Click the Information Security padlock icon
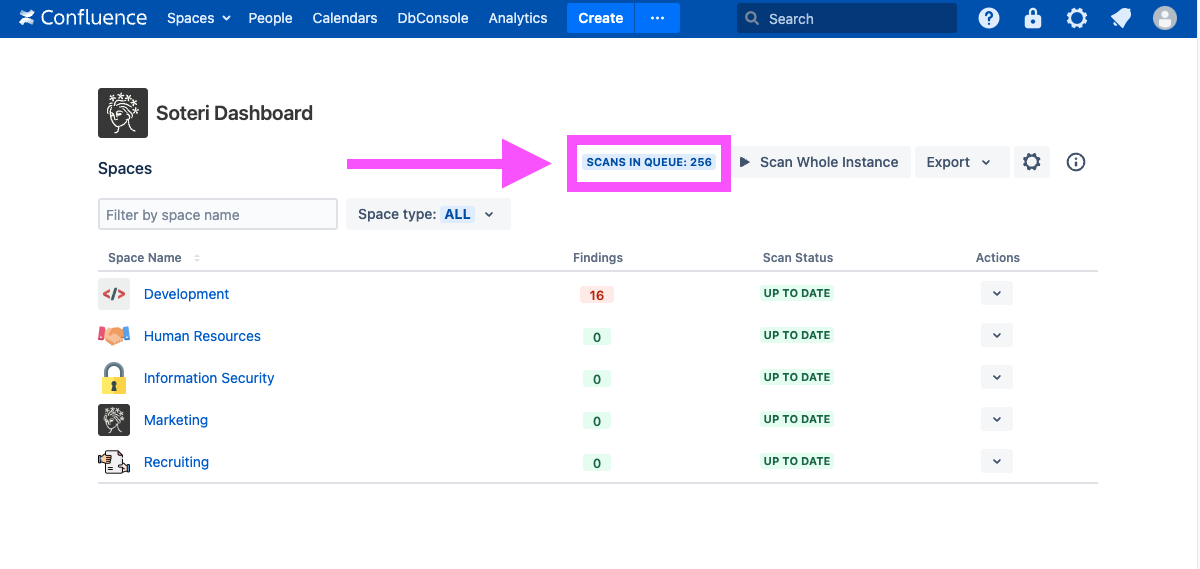 pyautogui.click(x=114, y=378)
